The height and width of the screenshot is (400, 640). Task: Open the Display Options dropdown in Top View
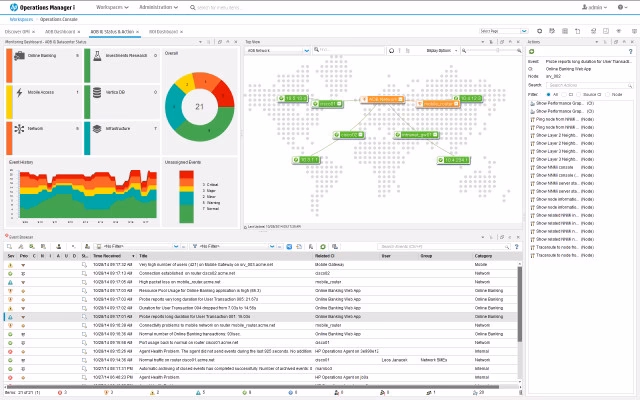click(x=440, y=49)
